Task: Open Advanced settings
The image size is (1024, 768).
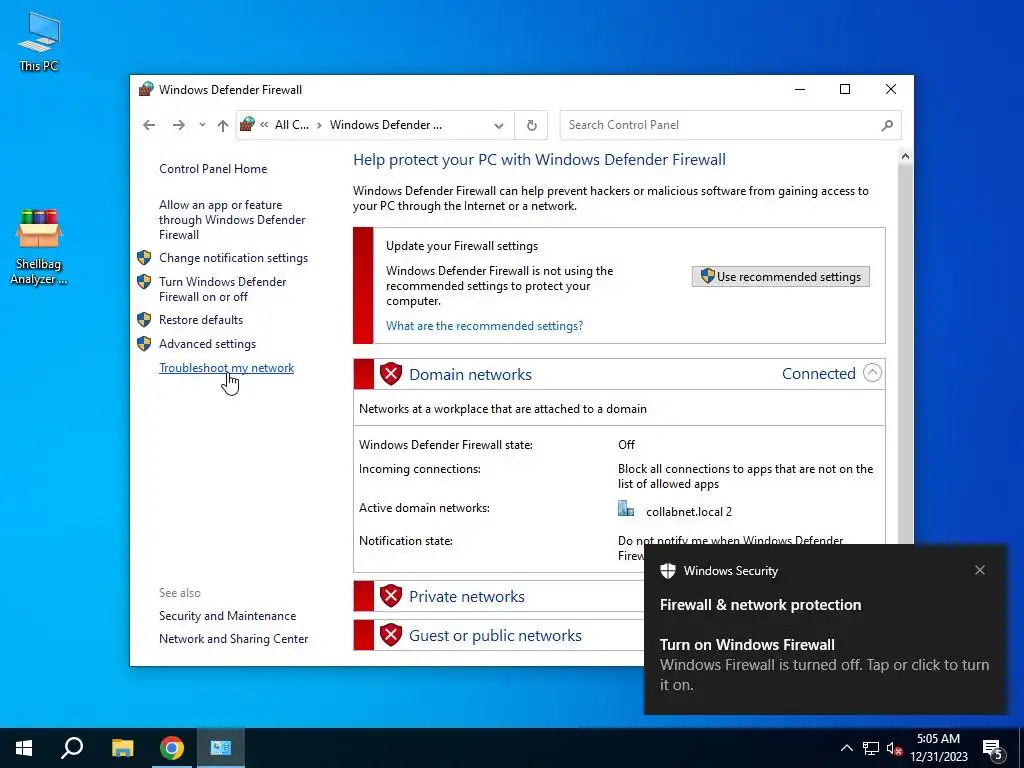Action: click(207, 344)
